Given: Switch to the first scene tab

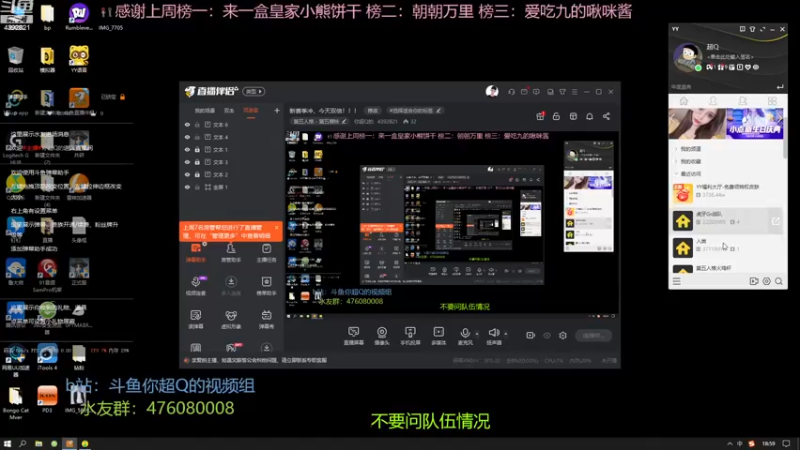Looking at the screenshot, I should coord(205,110).
